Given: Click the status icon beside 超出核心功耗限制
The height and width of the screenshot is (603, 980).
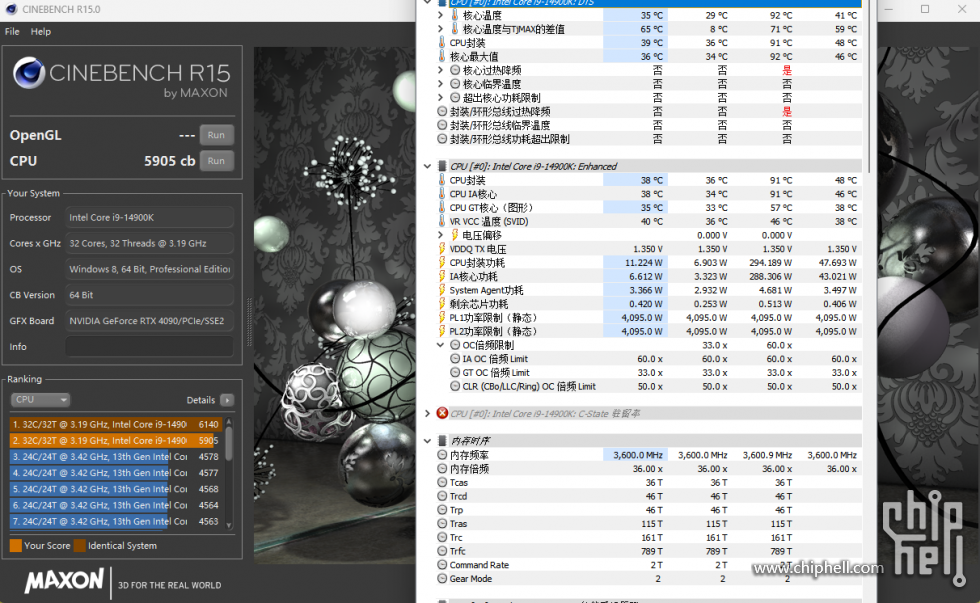Looking at the screenshot, I should pos(455,97).
